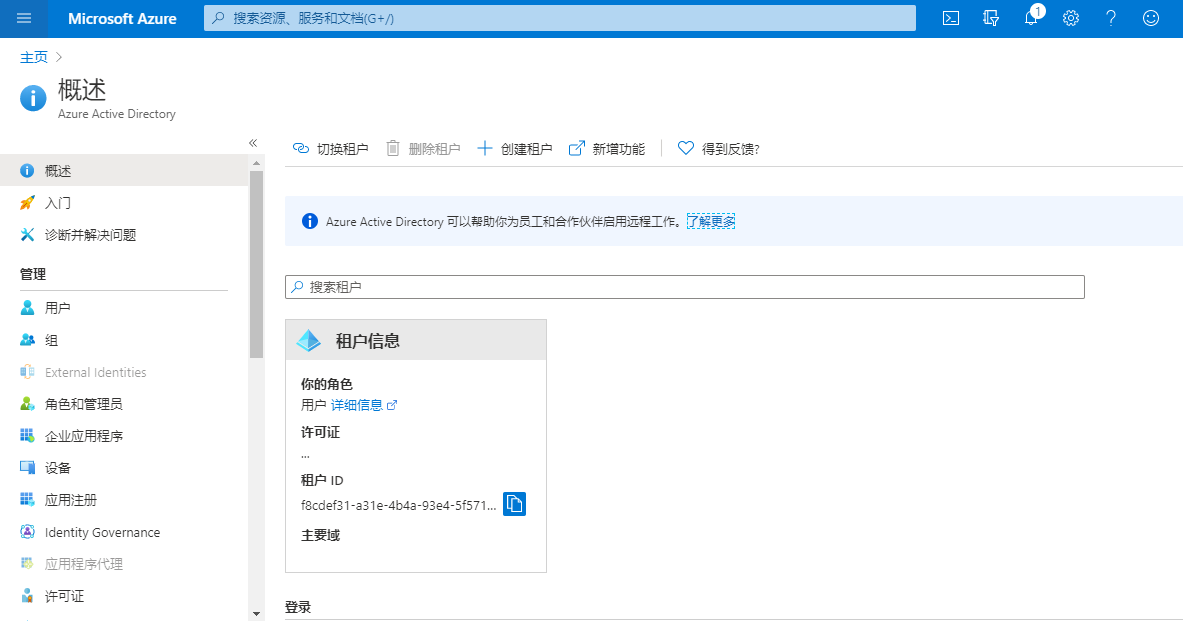Image resolution: width=1183 pixels, height=621 pixels.
Task: Open 组 sidebar item
Action: (x=124, y=340)
